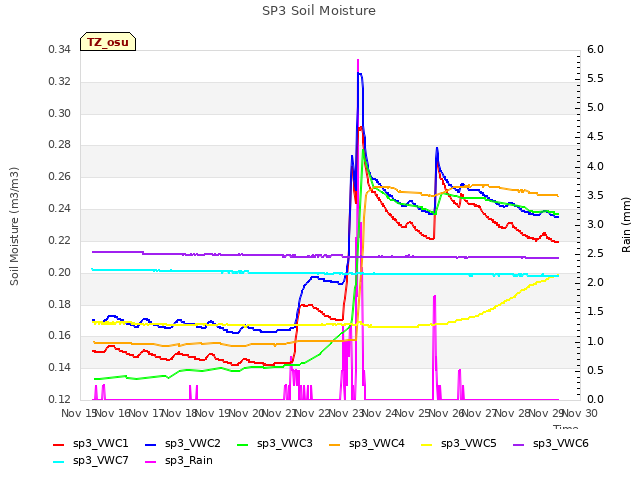Select sp3_VWC7 legend entry
Viewport: 640px width, 480px height.
click(x=91, y=461)
